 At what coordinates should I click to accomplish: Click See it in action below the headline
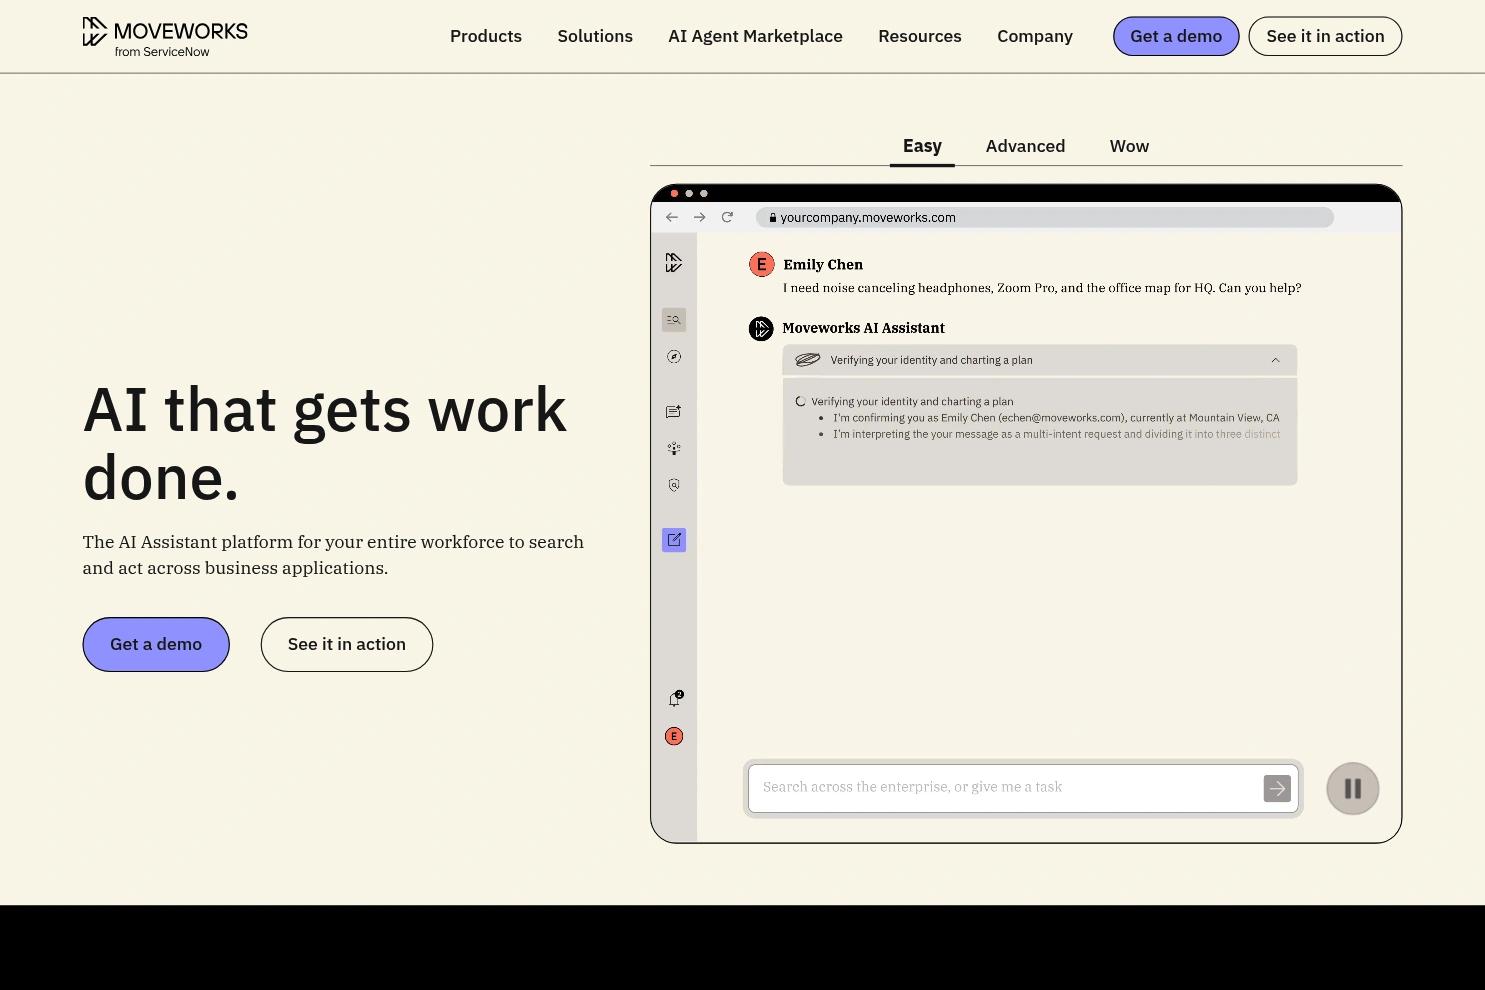347,644
